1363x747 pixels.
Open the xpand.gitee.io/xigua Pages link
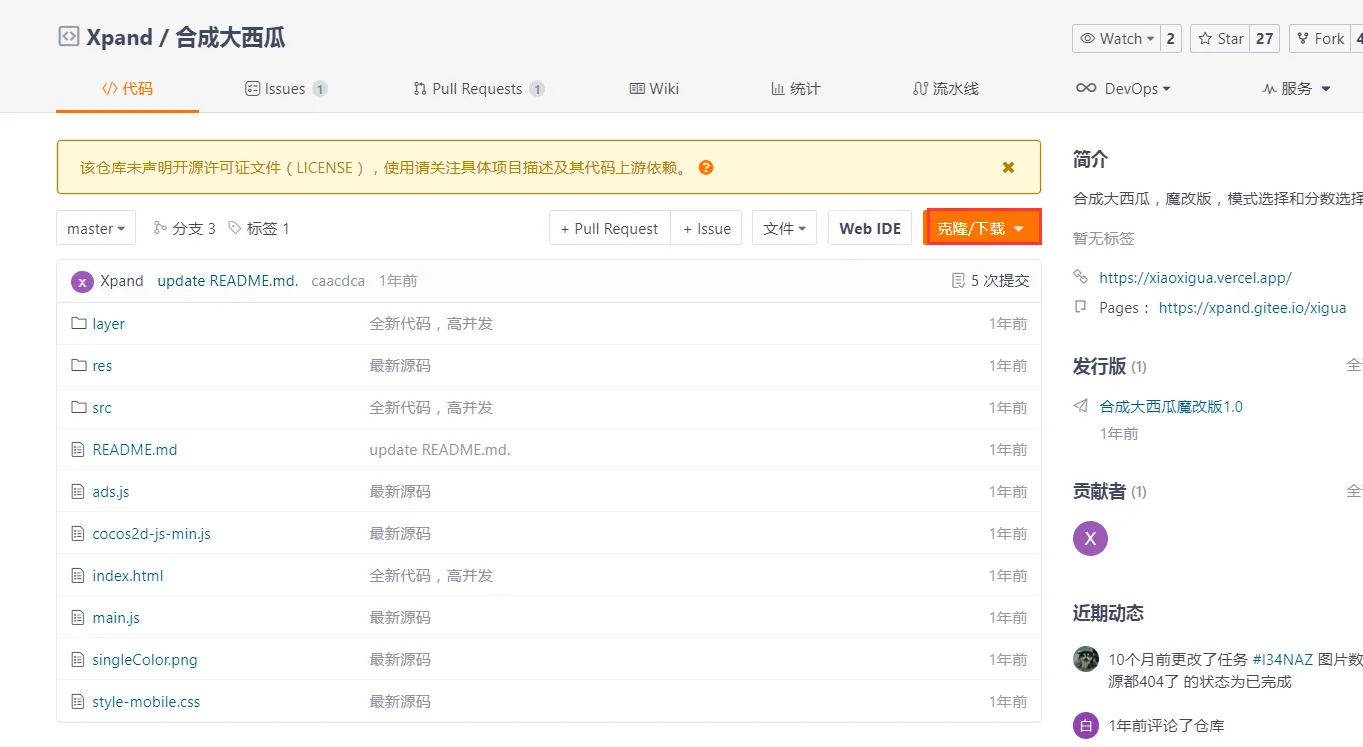click(x=1252, y=308)
